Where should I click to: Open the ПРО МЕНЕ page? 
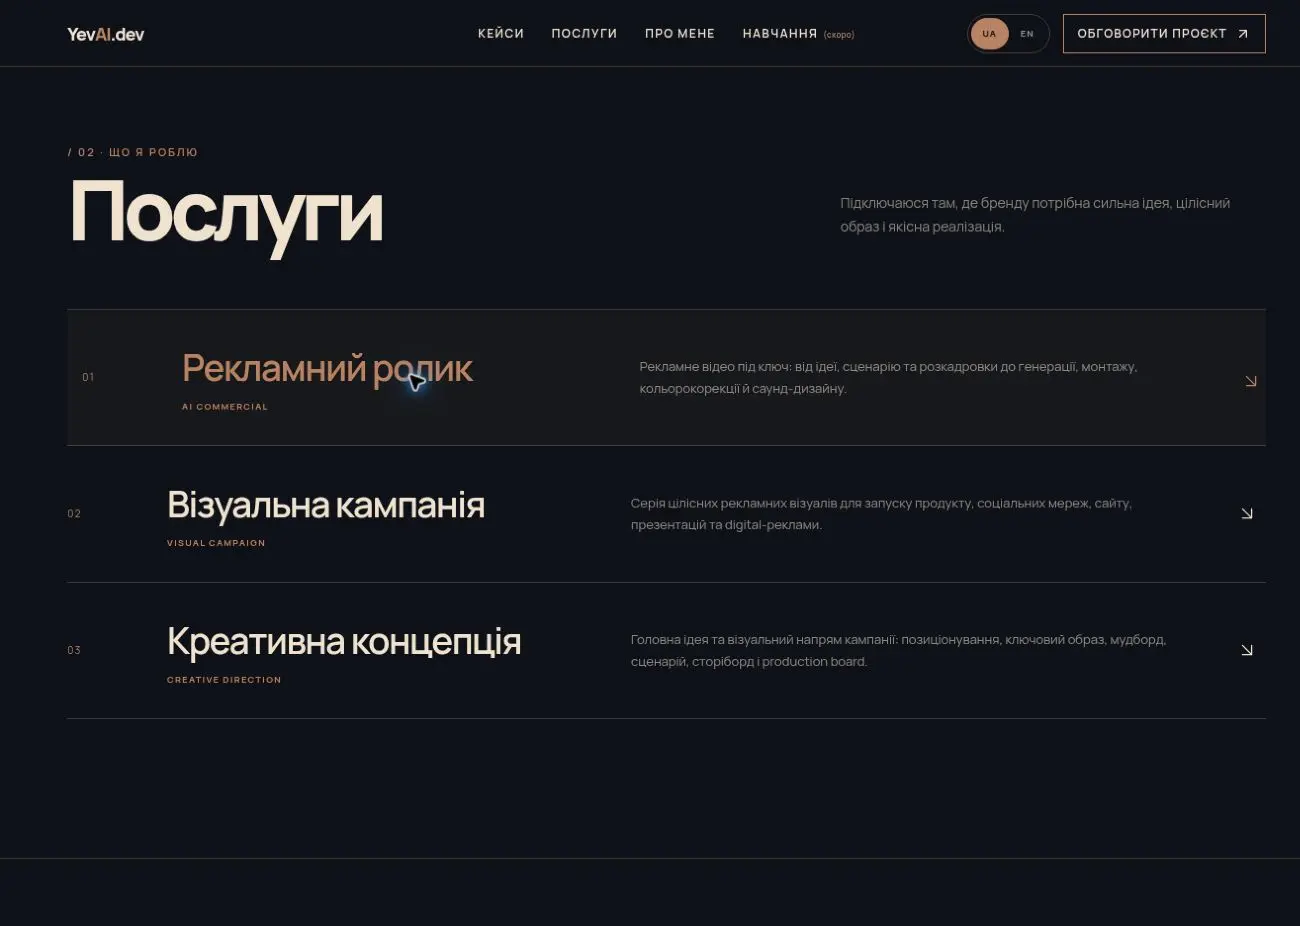coord(680,34)
